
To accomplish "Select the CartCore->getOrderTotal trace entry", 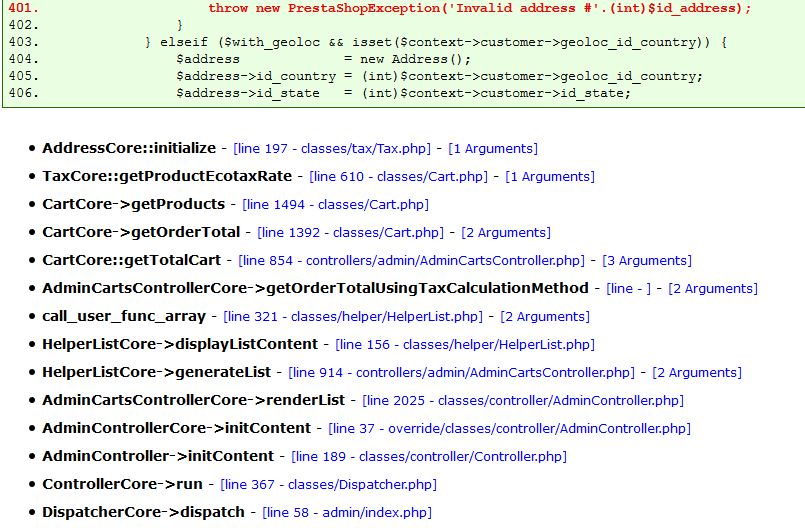I will click(x=141, y=232).
